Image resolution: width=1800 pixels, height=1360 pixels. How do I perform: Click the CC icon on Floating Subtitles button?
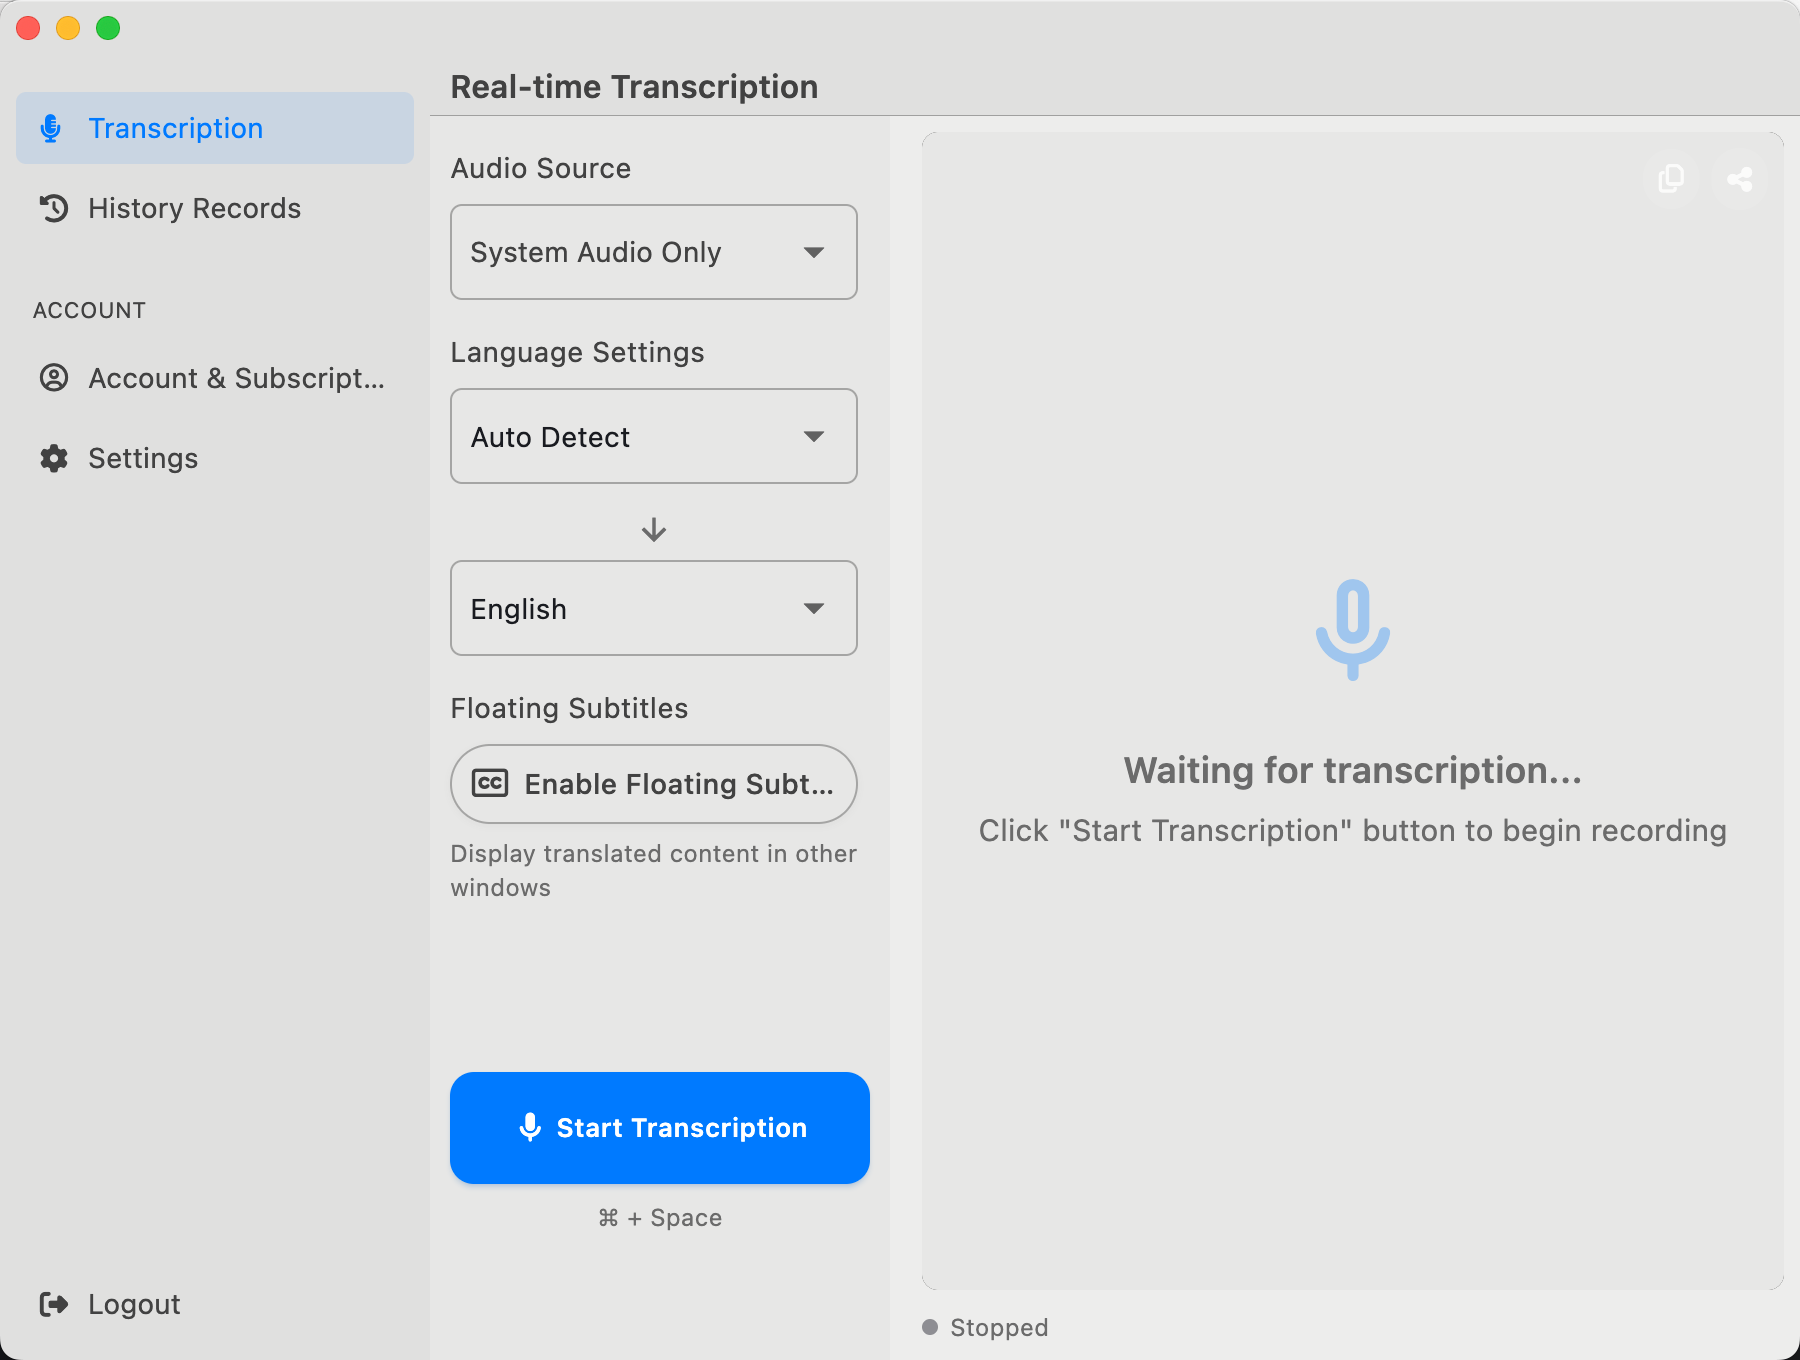(490, 784)
